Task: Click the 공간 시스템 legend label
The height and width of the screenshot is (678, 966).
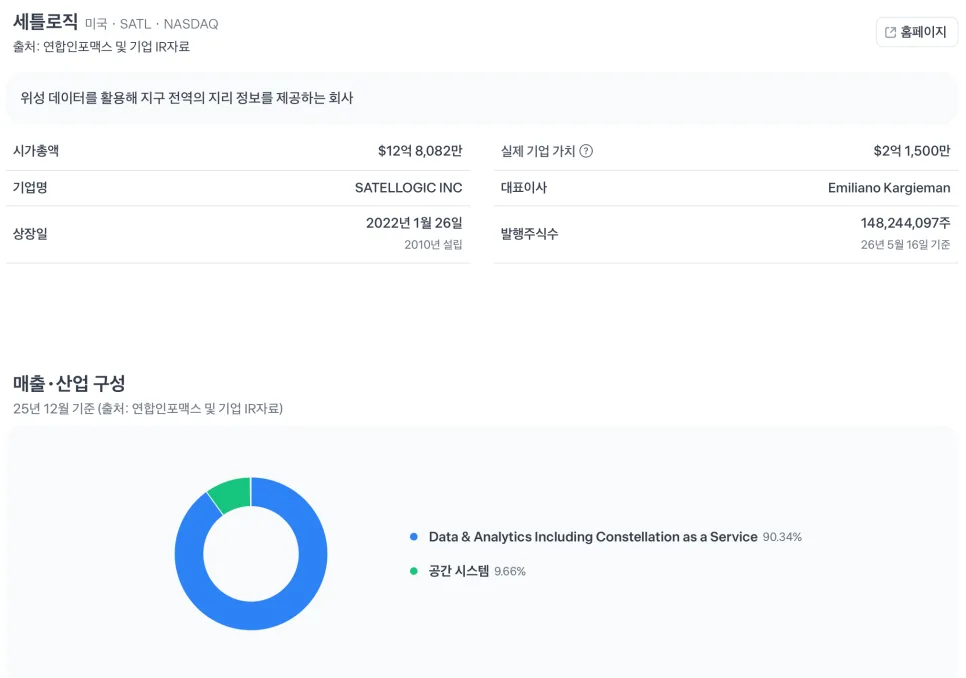Action: [x=459, y=571]
